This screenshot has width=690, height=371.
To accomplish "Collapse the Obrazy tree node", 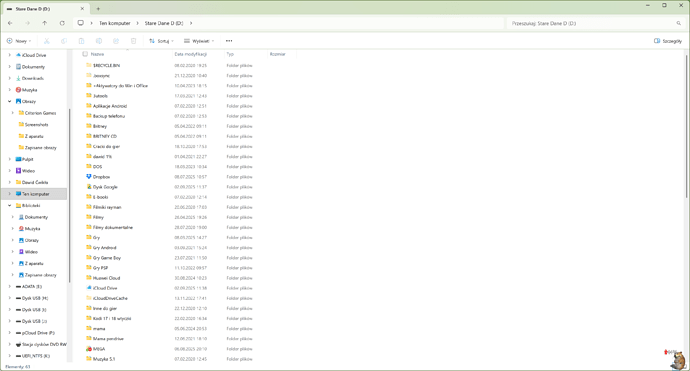I will coord(10,102).
